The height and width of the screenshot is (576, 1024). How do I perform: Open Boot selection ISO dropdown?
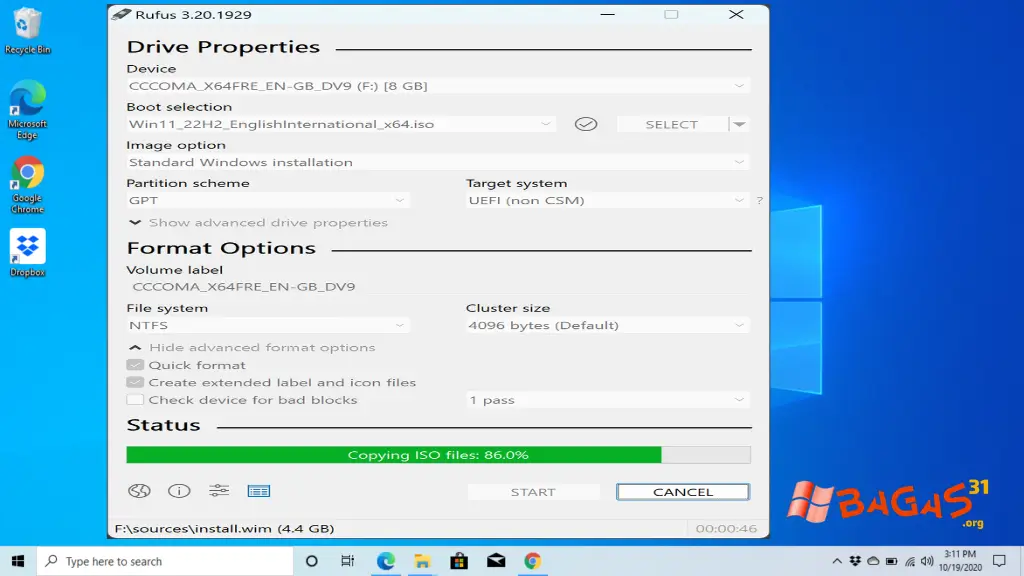point(341,124)
